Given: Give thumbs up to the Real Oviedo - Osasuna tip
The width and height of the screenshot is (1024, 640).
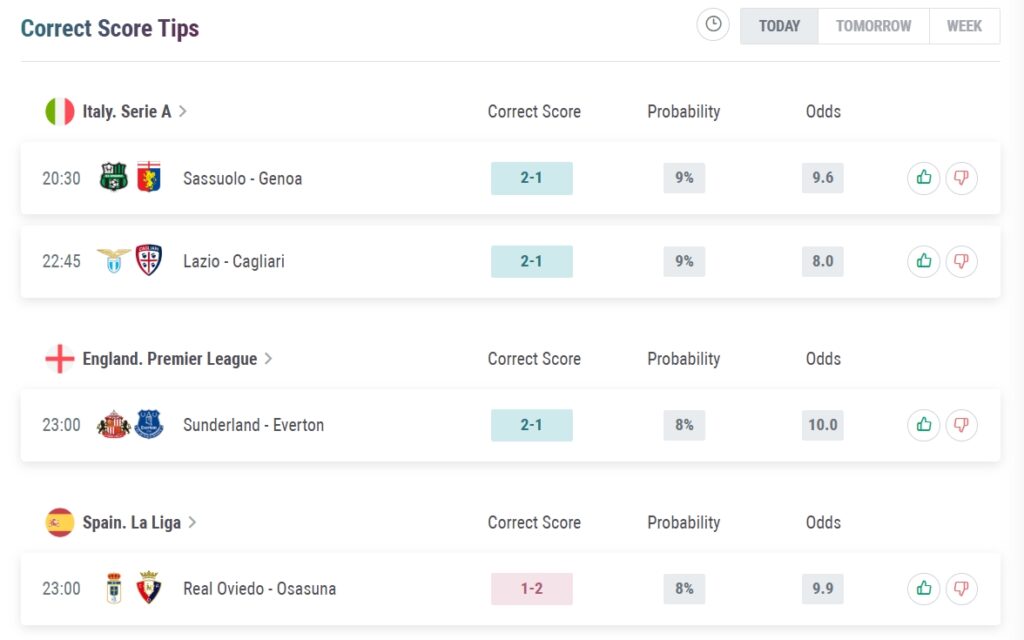Looking at the screenshot, I should pos(922,588).
